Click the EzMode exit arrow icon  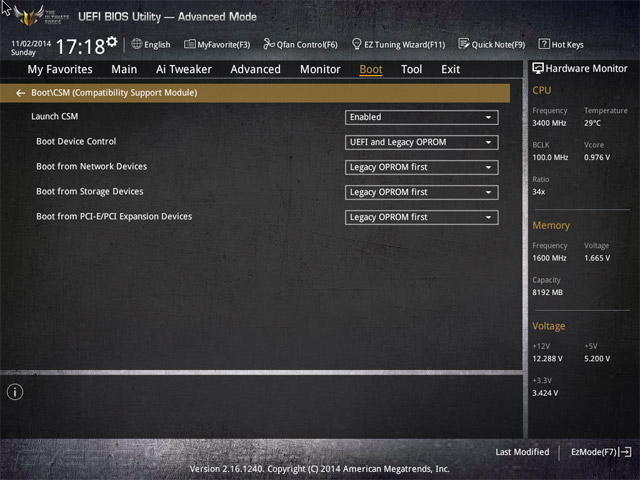tap(625, 452)
